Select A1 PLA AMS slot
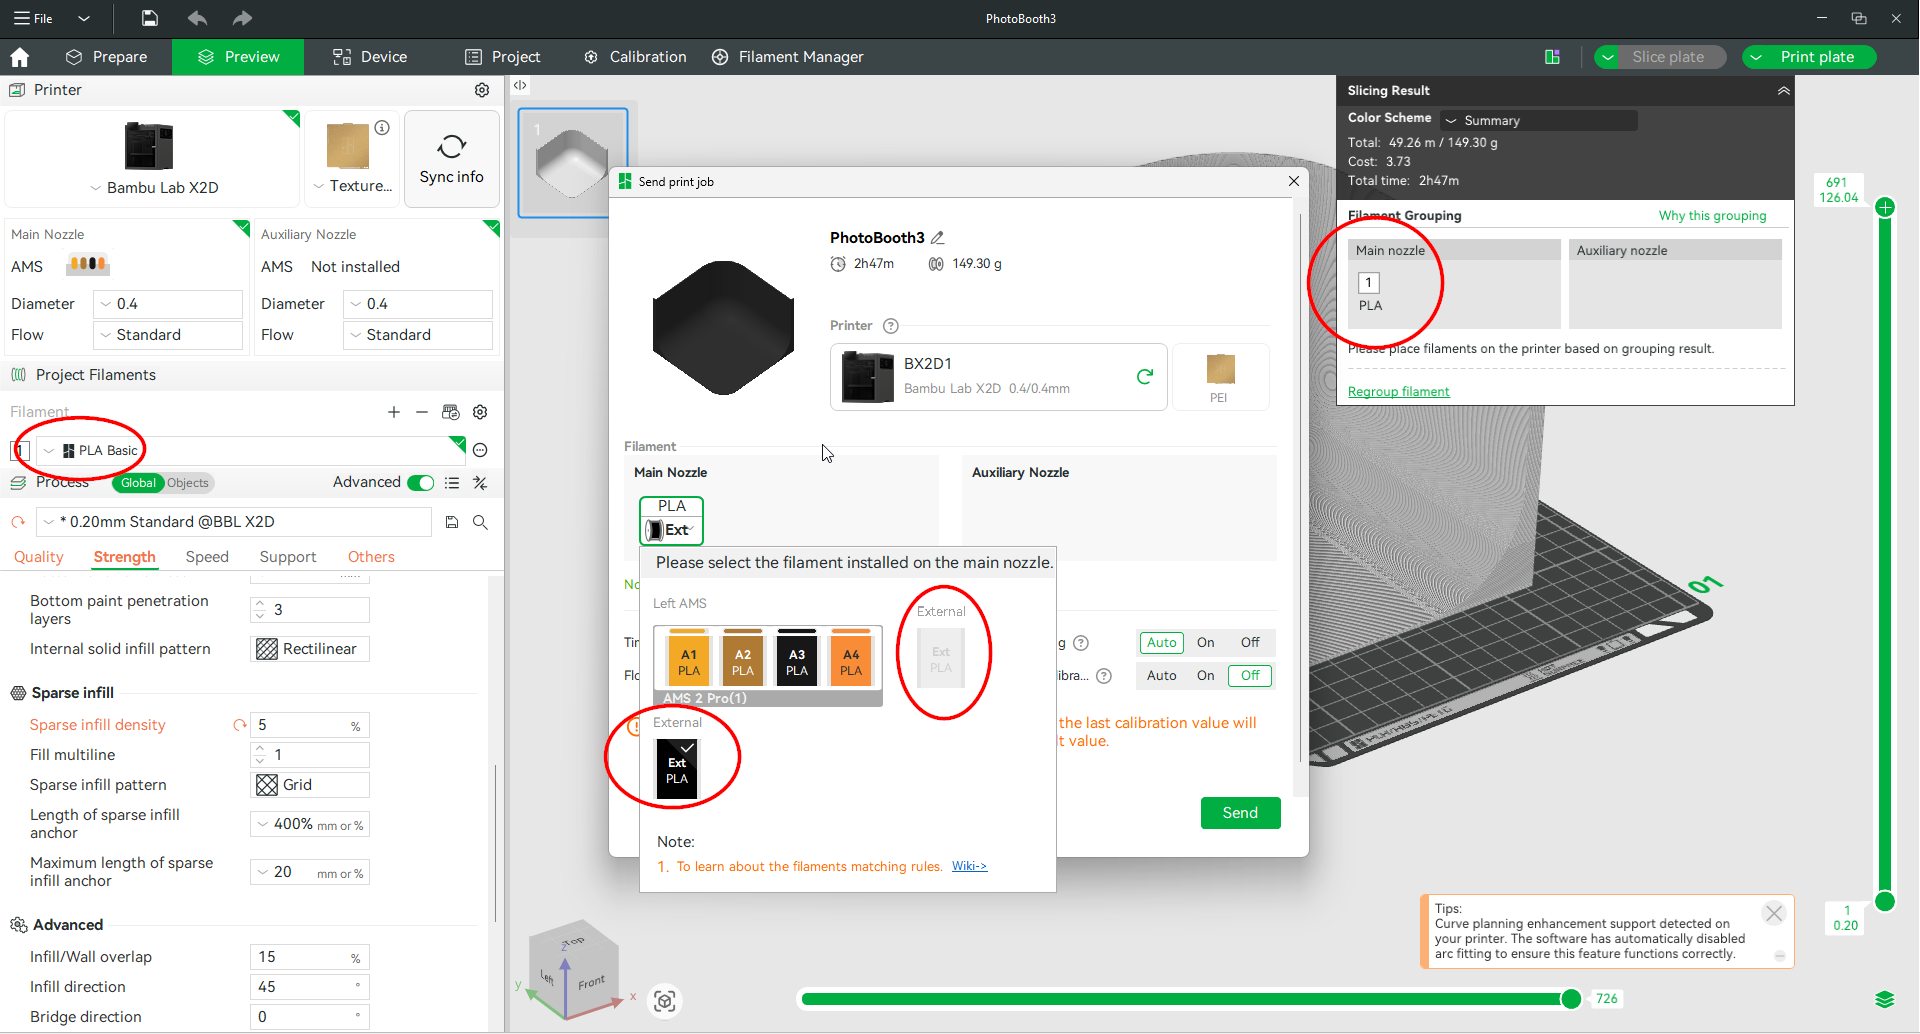The image size is (1920, 1034). pyautogui.click(x=689, y=658)
